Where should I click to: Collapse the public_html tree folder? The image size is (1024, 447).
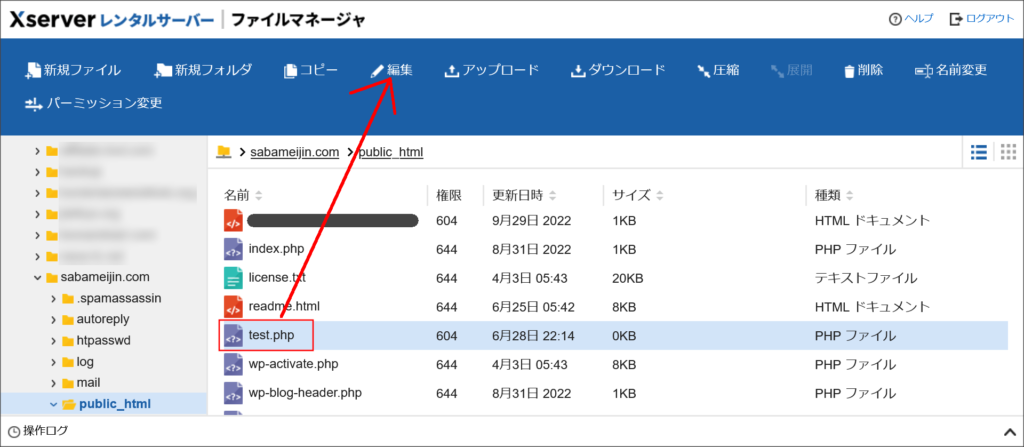point(54,405)
